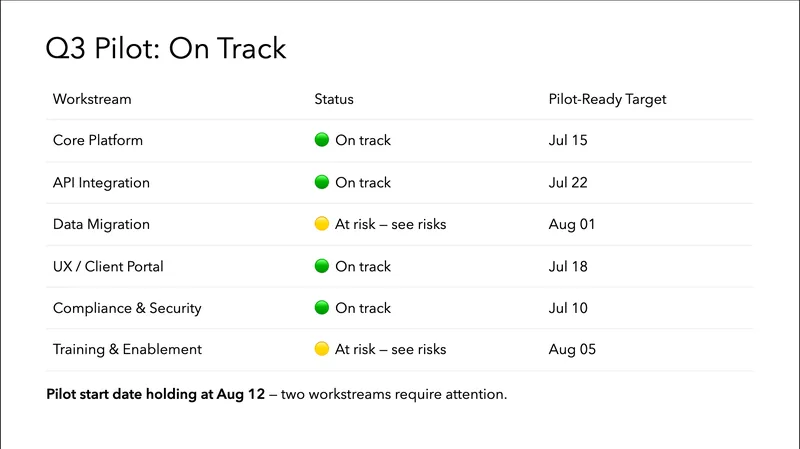800x449 pixels.
Task: Click the green status dot for Core Platform
Action: 322,140
